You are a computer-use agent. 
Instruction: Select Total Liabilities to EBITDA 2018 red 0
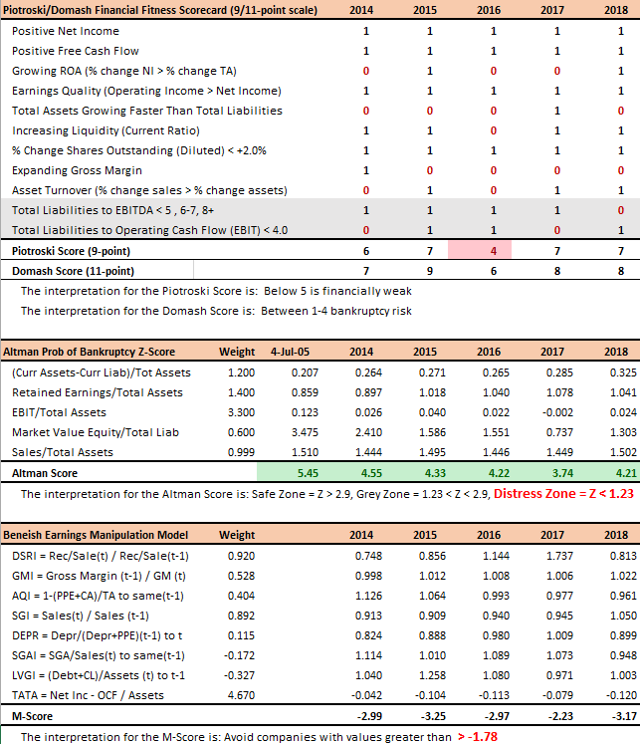pyautogui.click(x=621, y=210)
